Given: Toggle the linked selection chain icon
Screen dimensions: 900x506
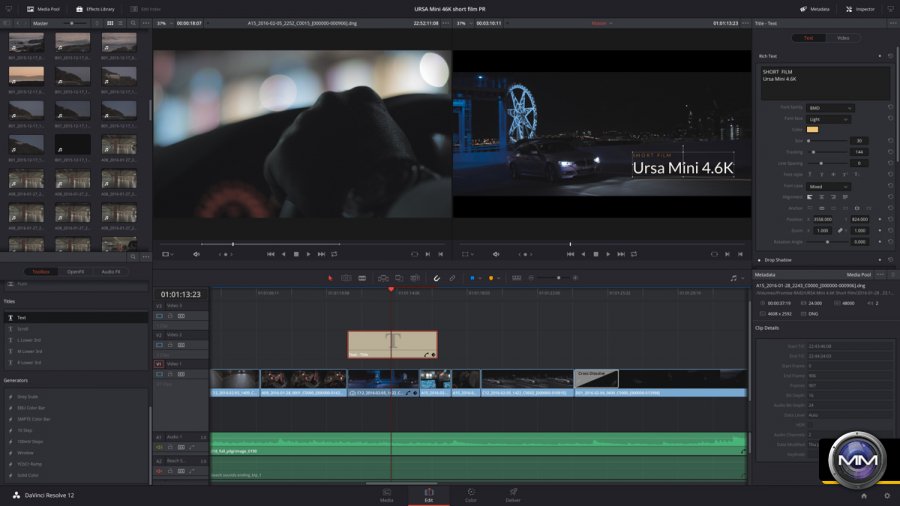Looking at the screenshot, I should click(x=452, y=278).
